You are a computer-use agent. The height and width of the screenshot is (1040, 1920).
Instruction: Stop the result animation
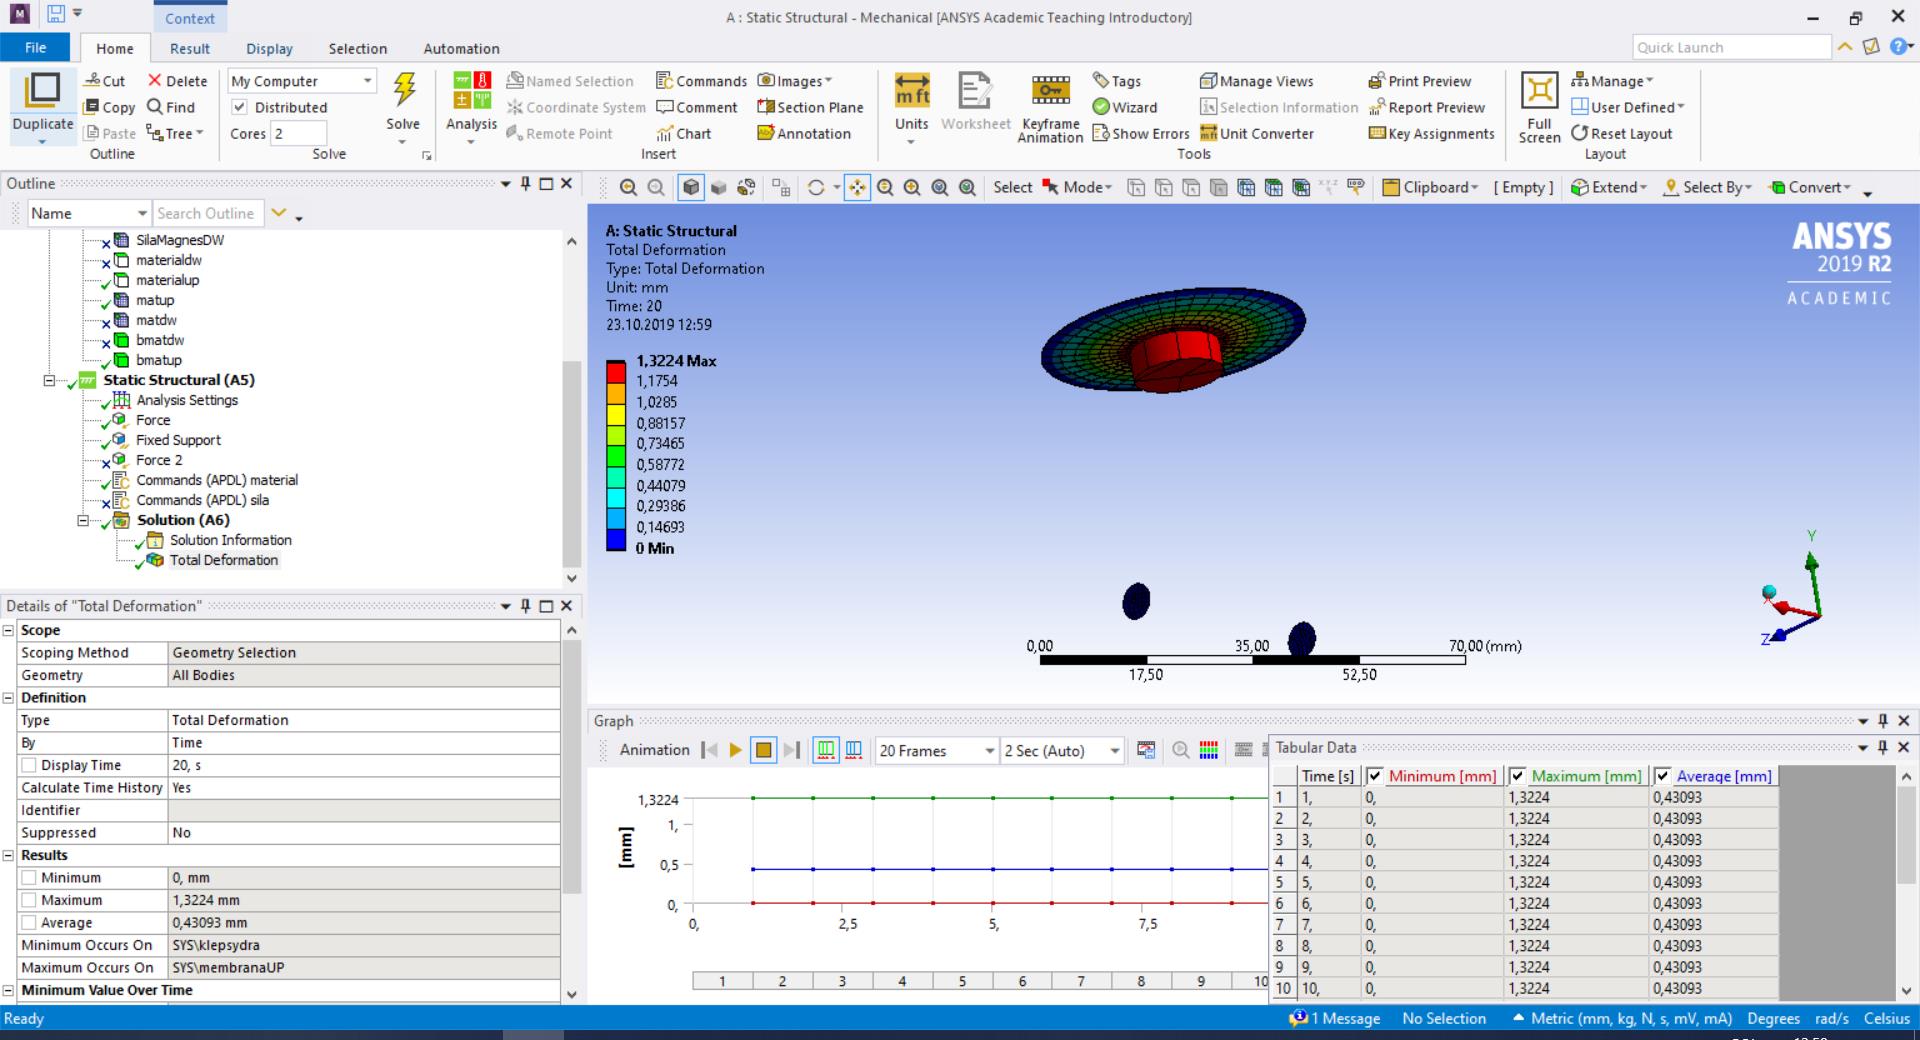[763, 750]
